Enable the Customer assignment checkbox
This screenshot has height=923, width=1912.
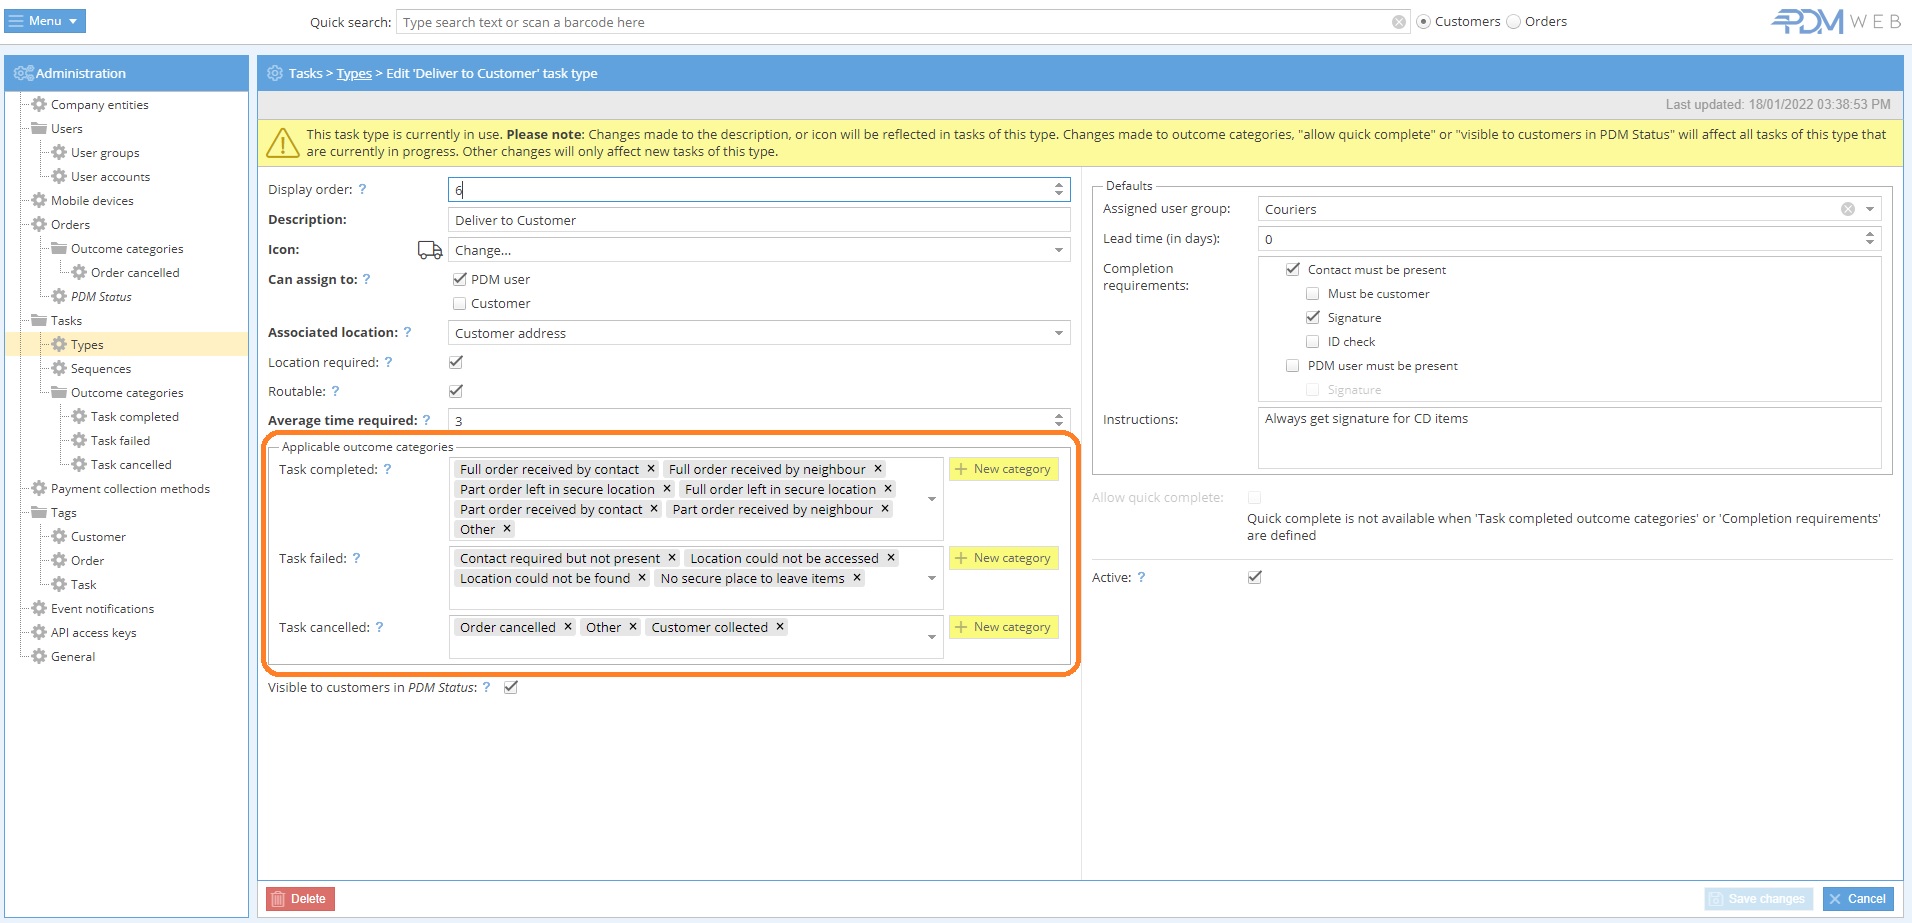click(460, 304)
